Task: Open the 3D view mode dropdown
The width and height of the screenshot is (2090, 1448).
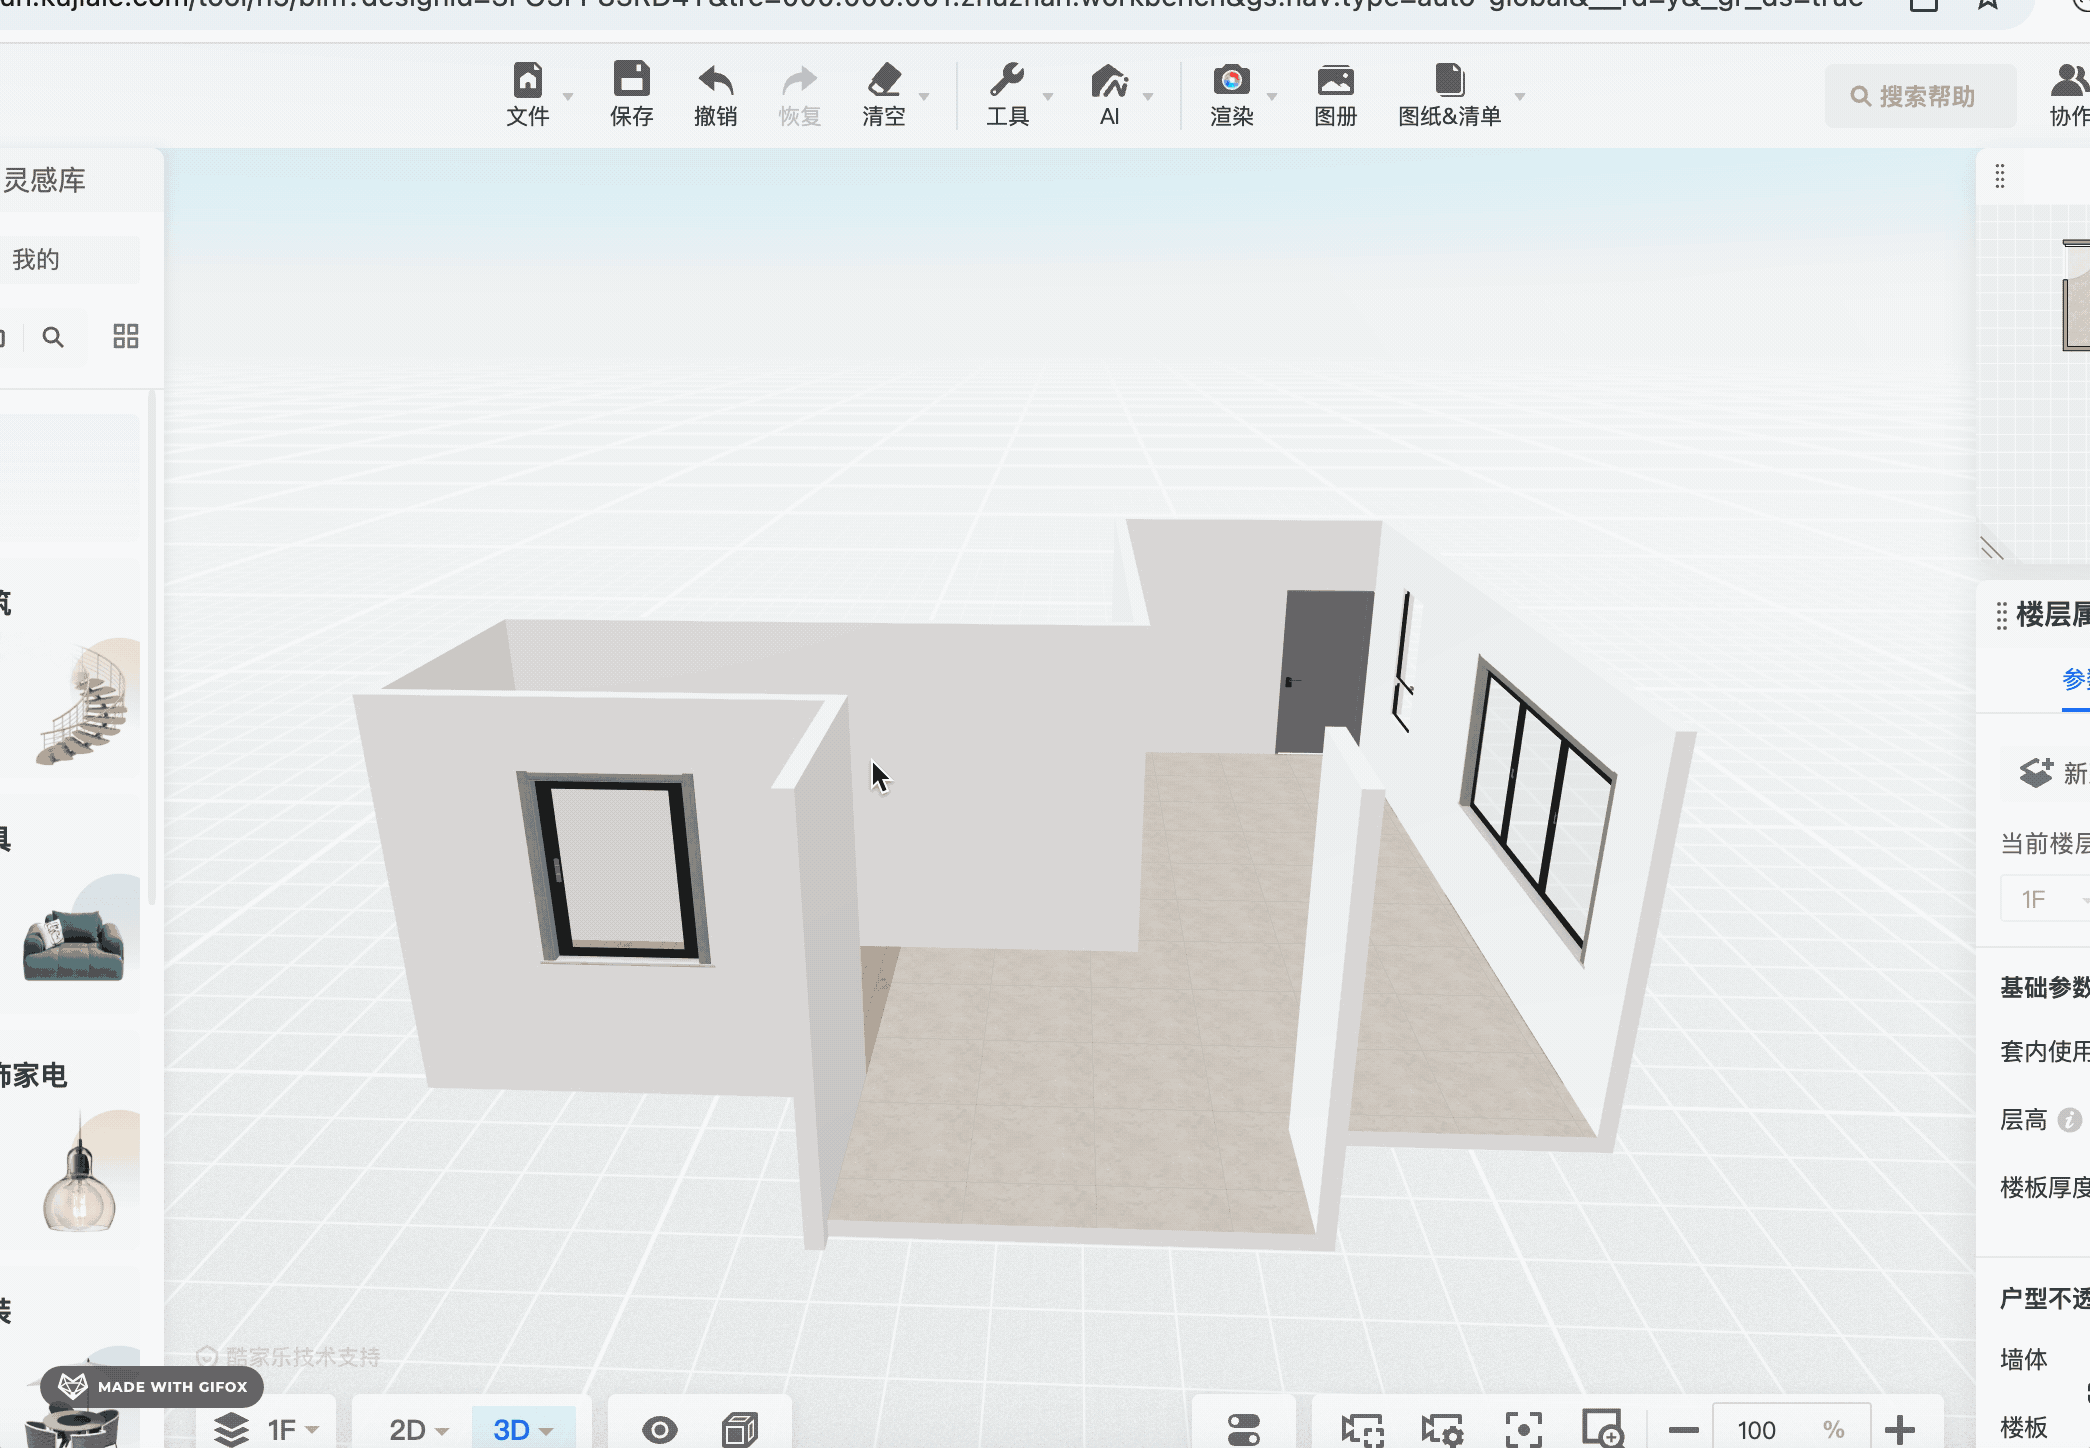Action: click(523, 1430)
